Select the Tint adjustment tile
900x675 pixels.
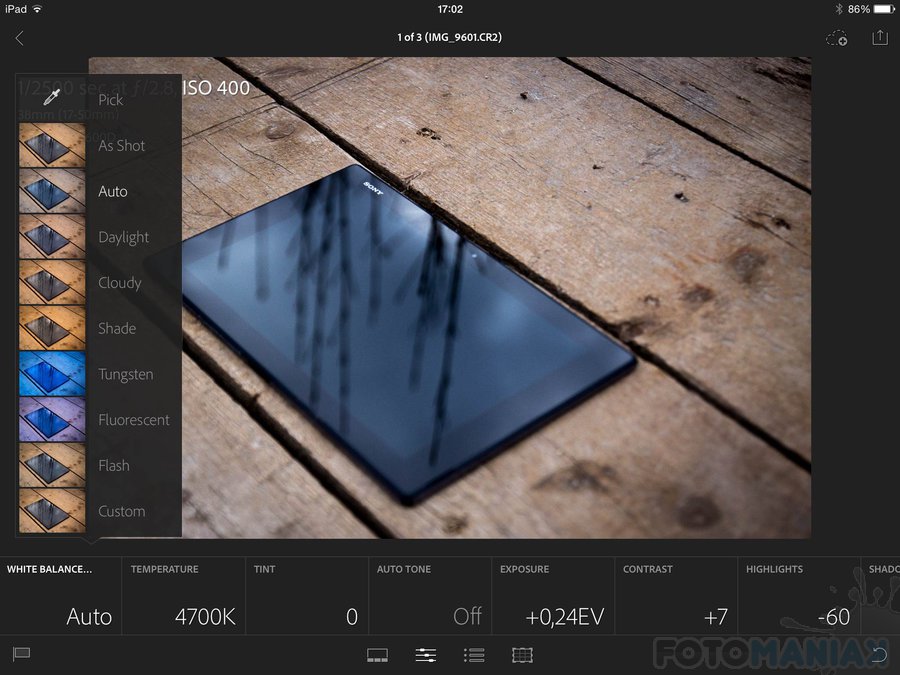pos(307,596)
